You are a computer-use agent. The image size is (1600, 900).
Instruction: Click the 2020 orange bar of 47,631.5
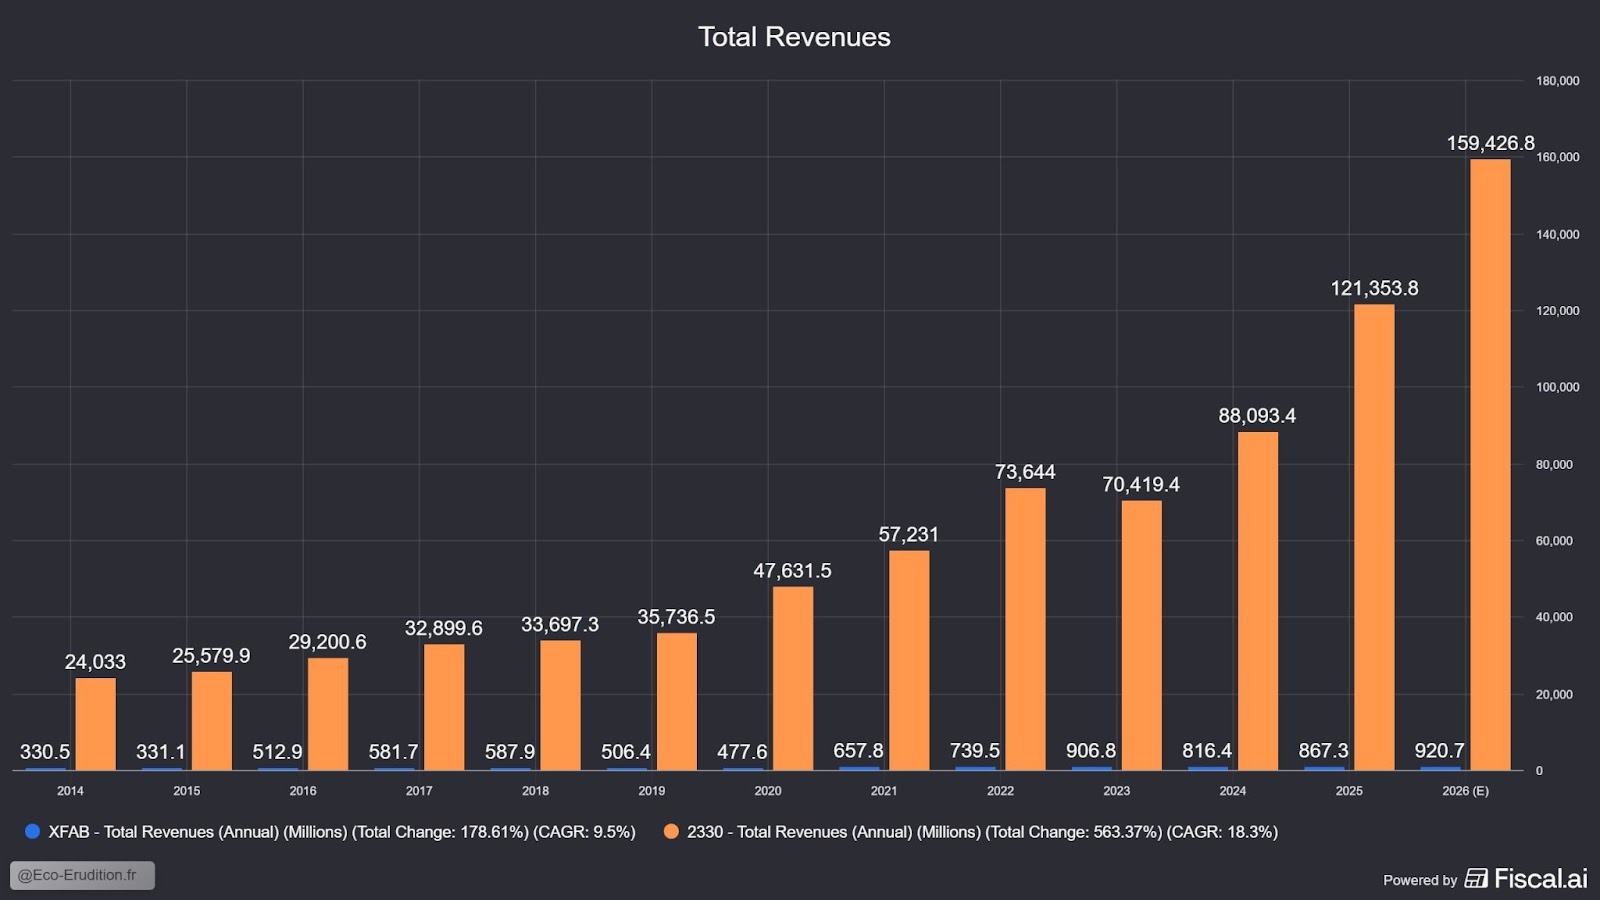click(792, 678)
